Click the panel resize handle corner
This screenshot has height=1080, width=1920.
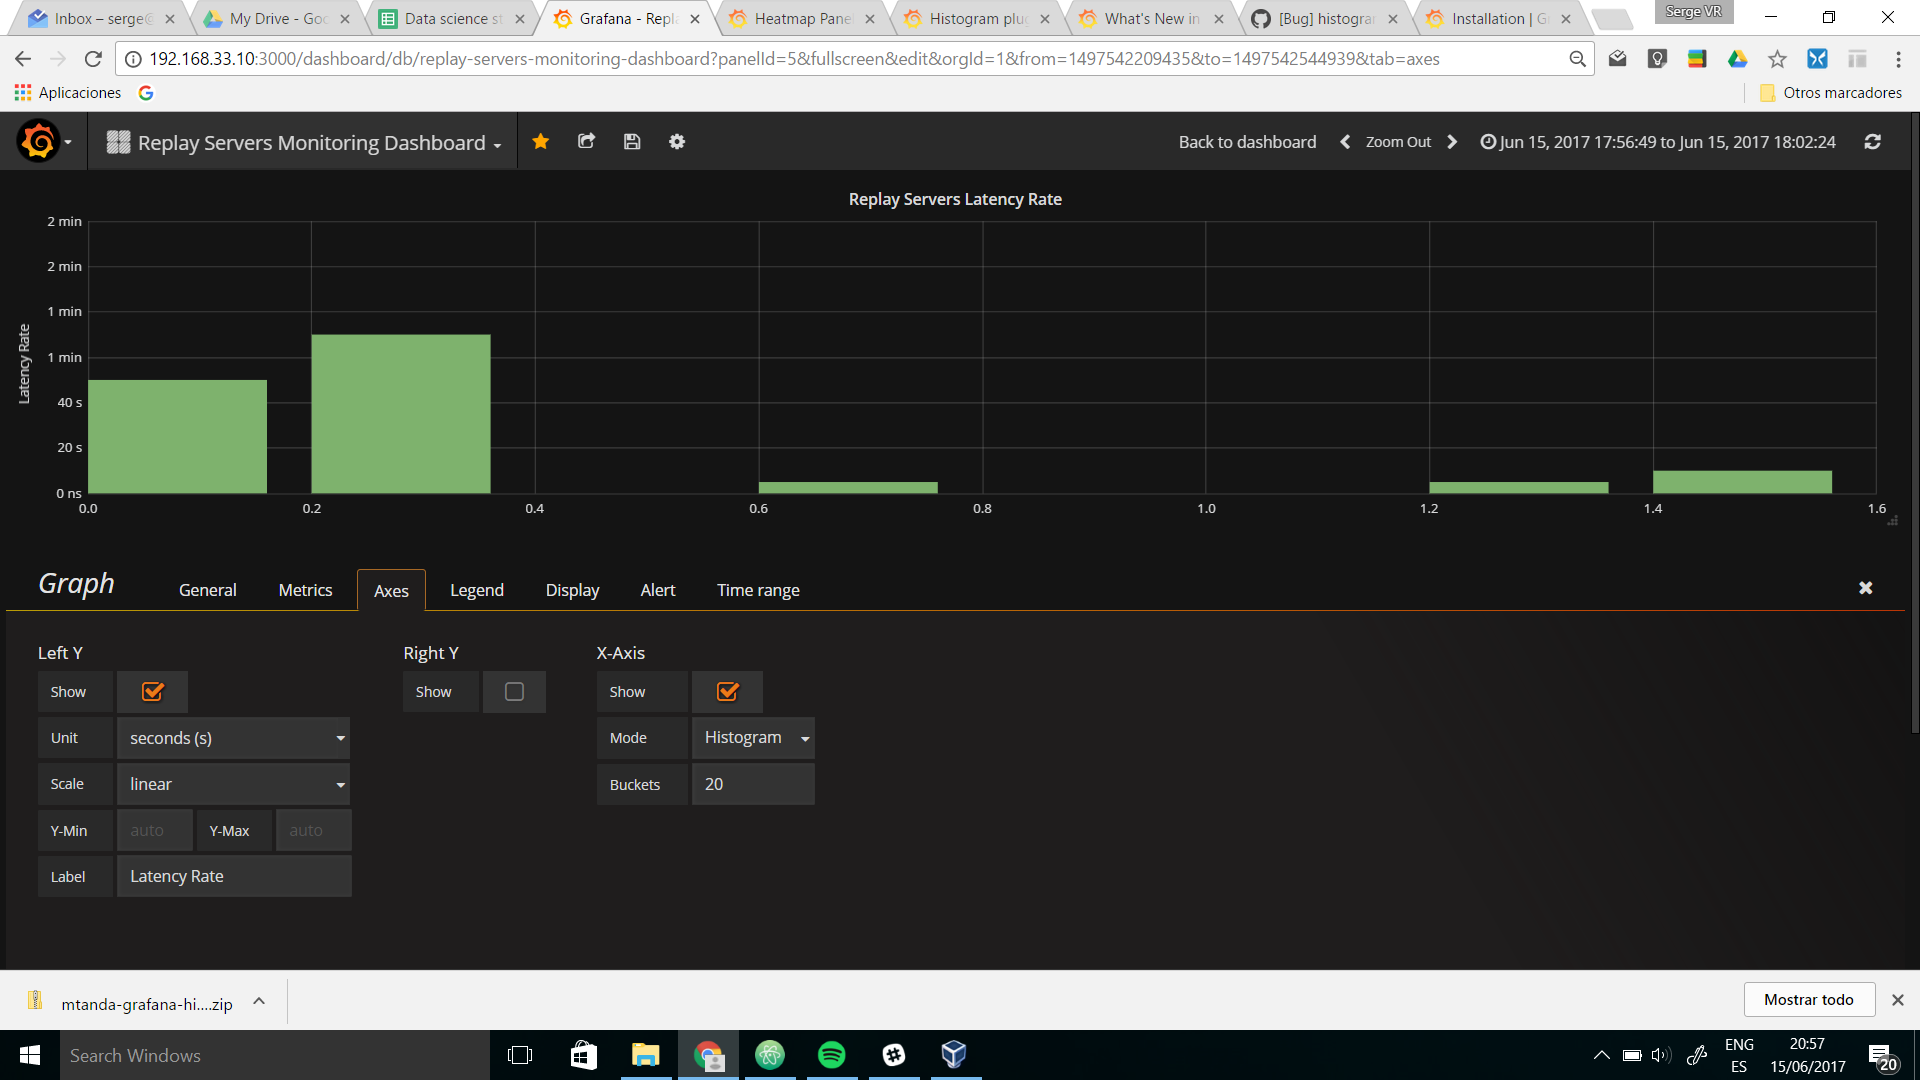pos(1893,520)
